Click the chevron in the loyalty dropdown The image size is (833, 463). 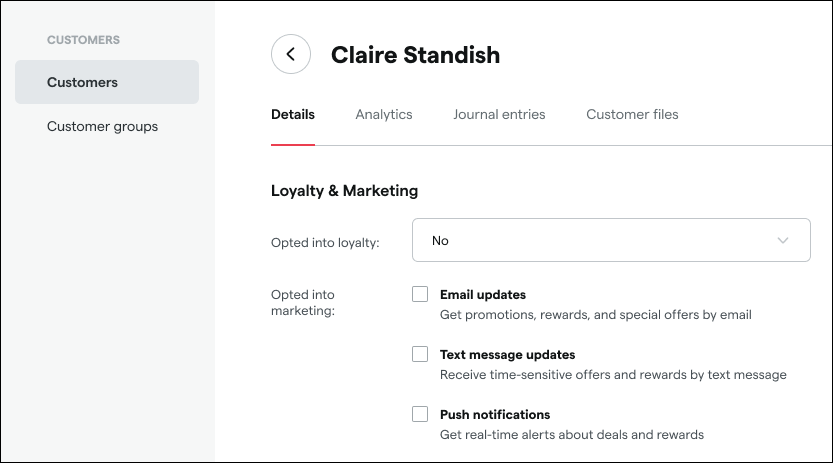pyautogui.click(x=783, y=241)
